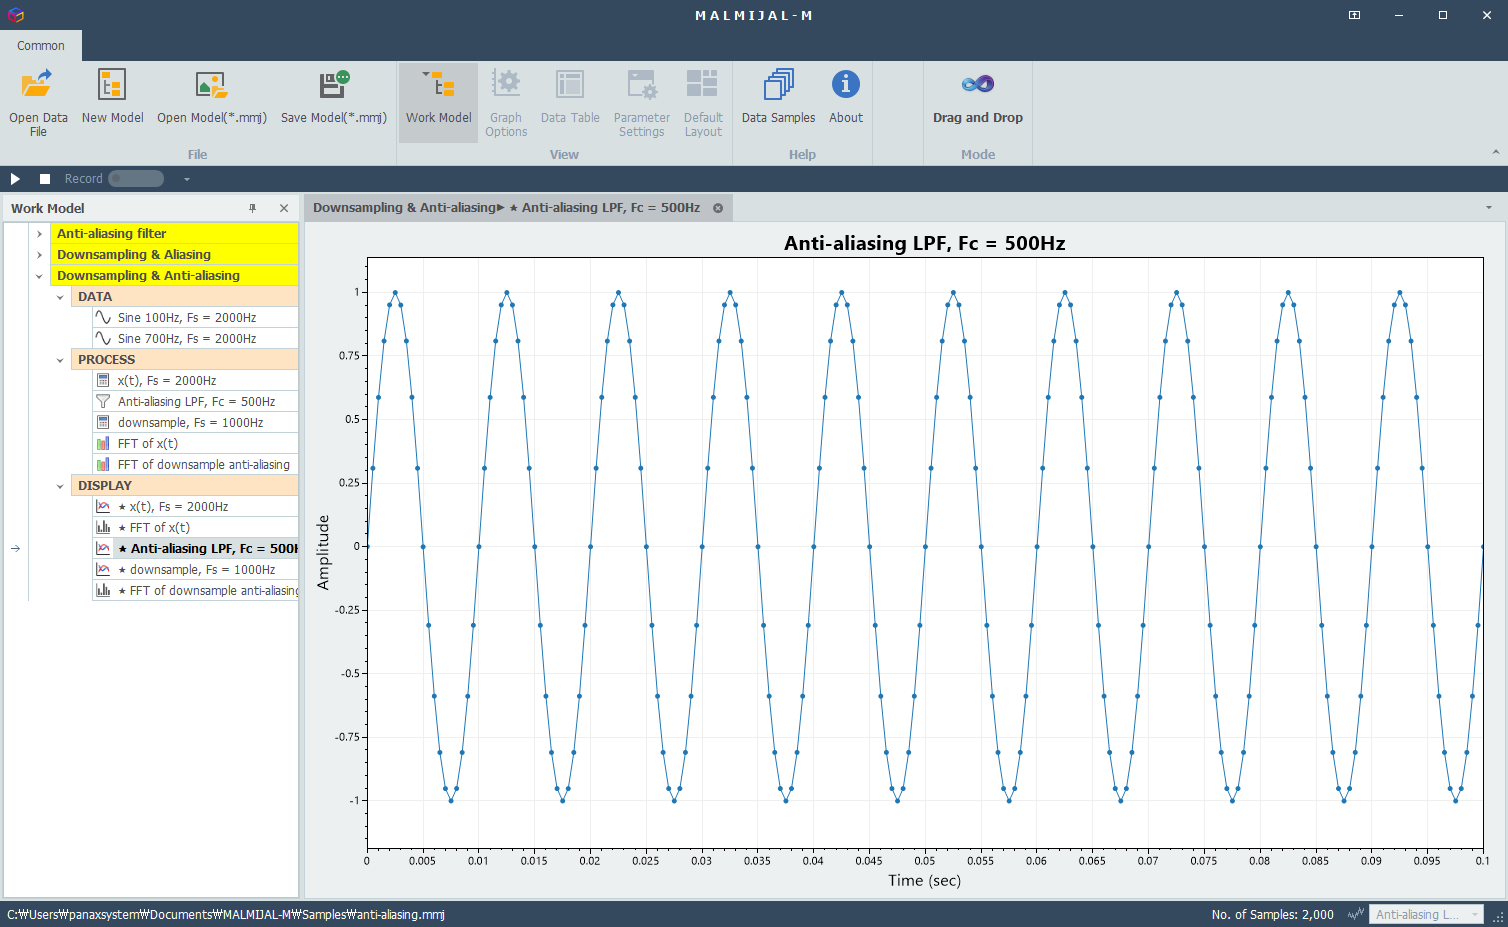Switch to Drag and Drop mode
The height and width of the screenshot is (927, 1508).
(x=978, y=97)
